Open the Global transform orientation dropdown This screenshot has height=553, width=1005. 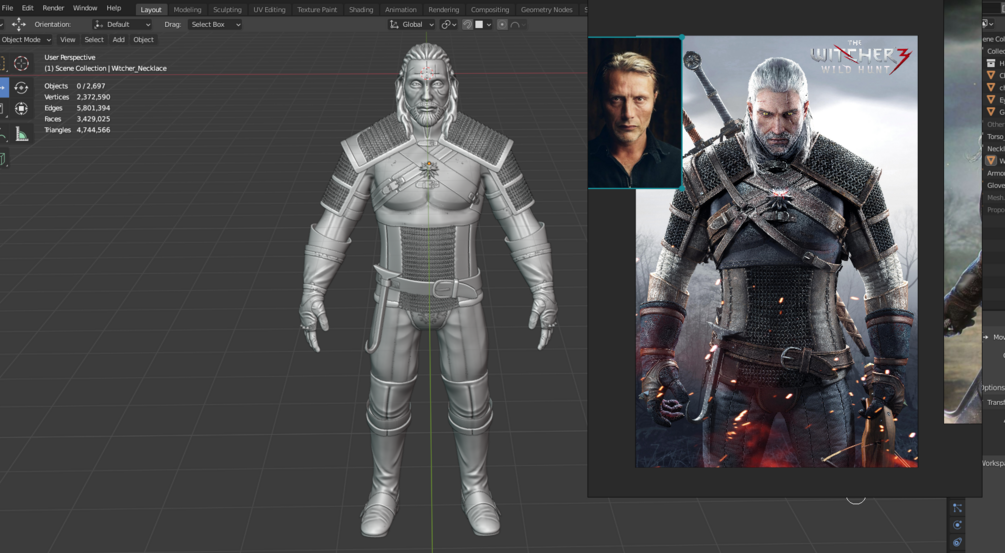pos(411,24)
